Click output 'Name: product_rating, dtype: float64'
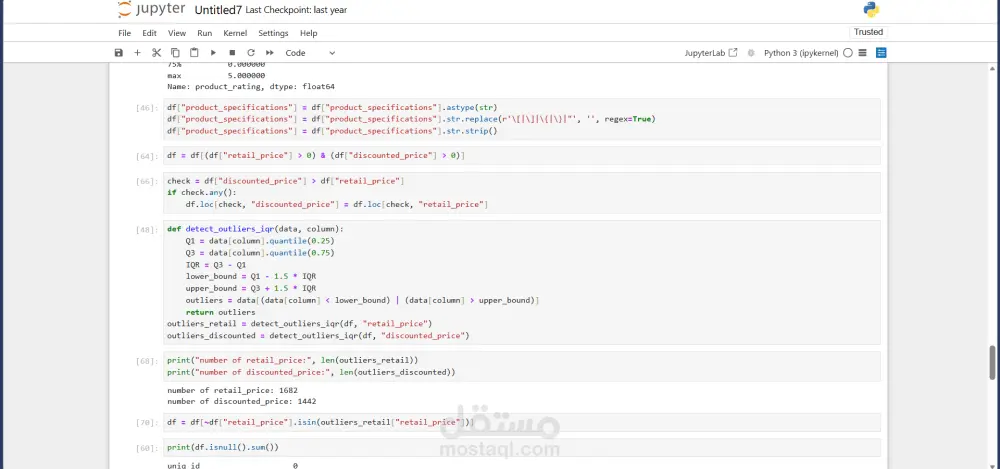The image size is (1000, 469). pyautogui.click(x=251, y=87)
